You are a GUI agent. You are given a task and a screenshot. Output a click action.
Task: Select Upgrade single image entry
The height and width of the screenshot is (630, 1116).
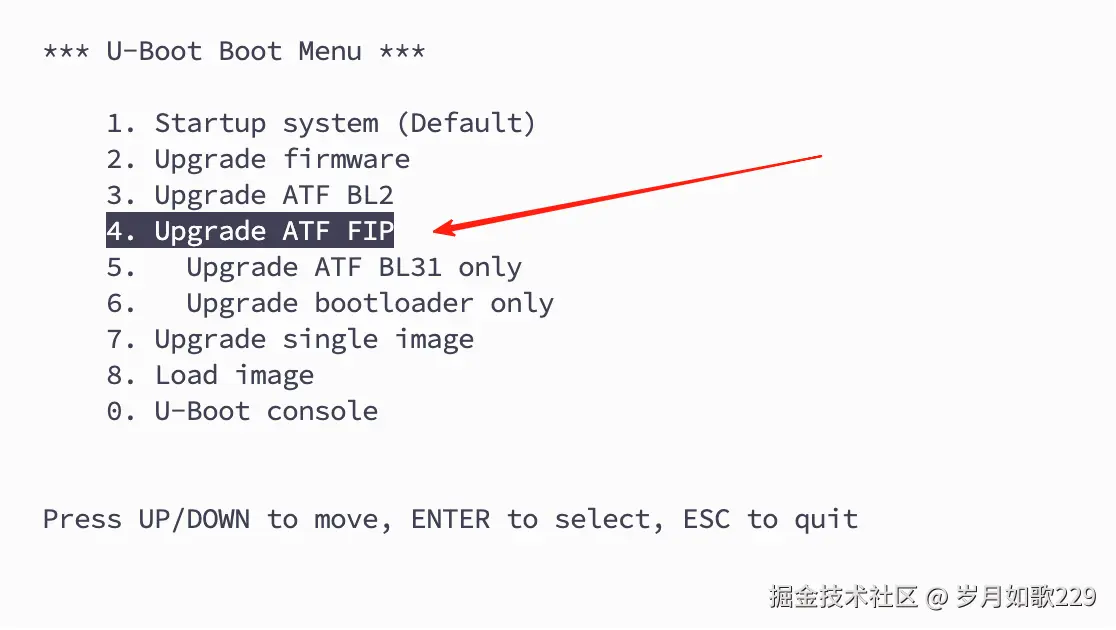pyautogui.click(x=290, y=340)
